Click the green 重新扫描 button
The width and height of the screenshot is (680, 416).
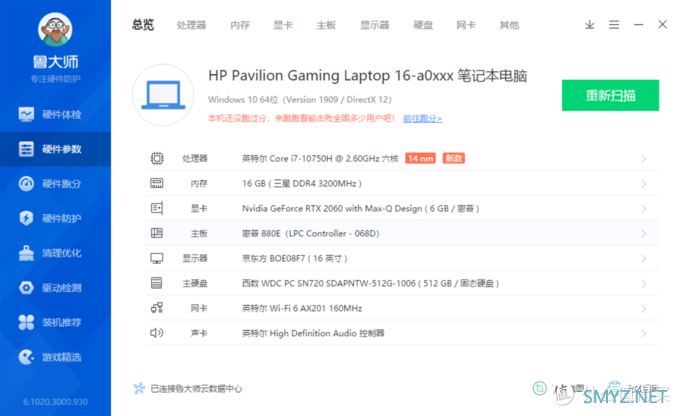(610, 95)
